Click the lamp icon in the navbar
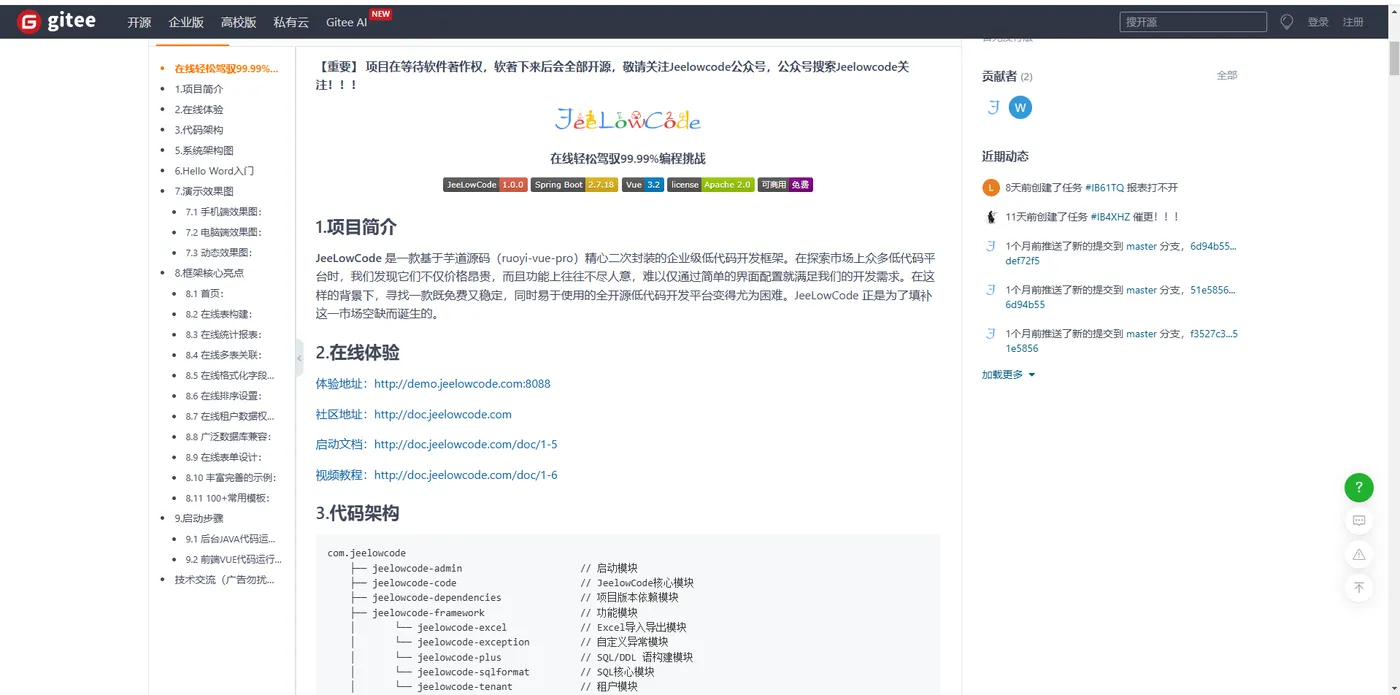 click(1286, 20)
